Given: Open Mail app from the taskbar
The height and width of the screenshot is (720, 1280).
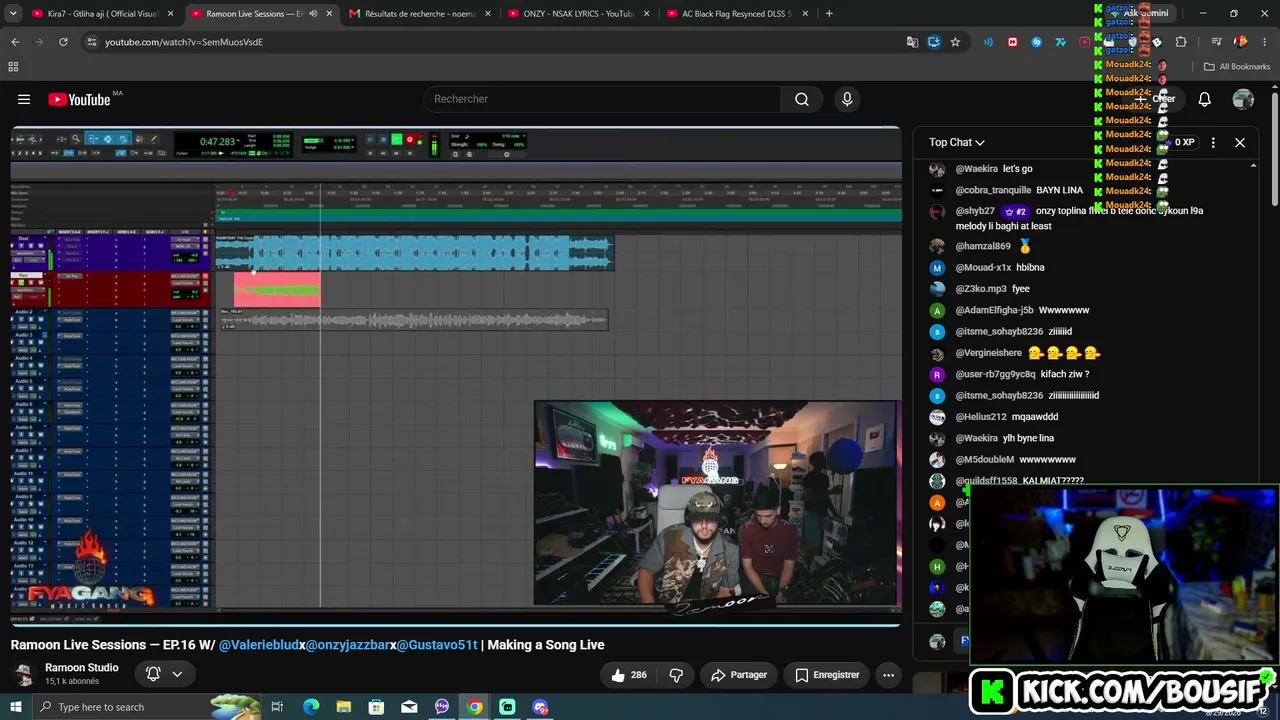Looking at the screenshot, I should coord(409,707).
